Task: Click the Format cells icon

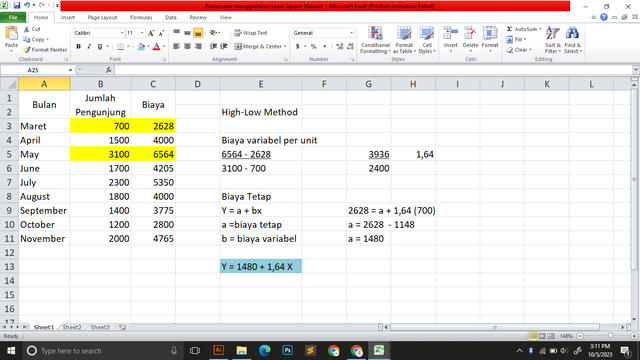Action: click(x=490, y=33)
